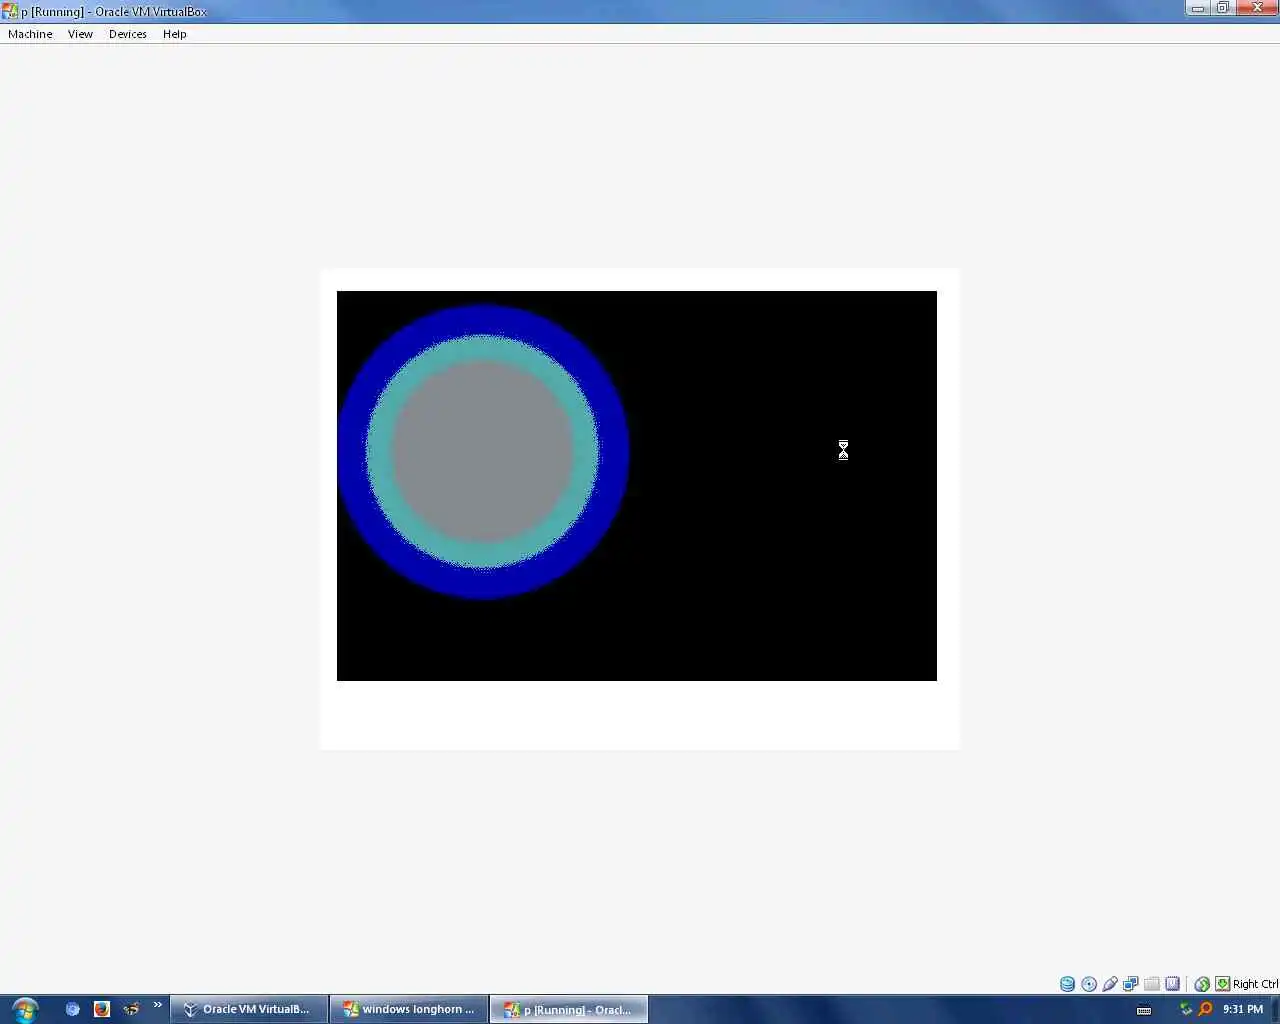The image size is (1280, 1024).
Task: Switch to the windows longhorn taskbar button
Action: click(409, 1009)
